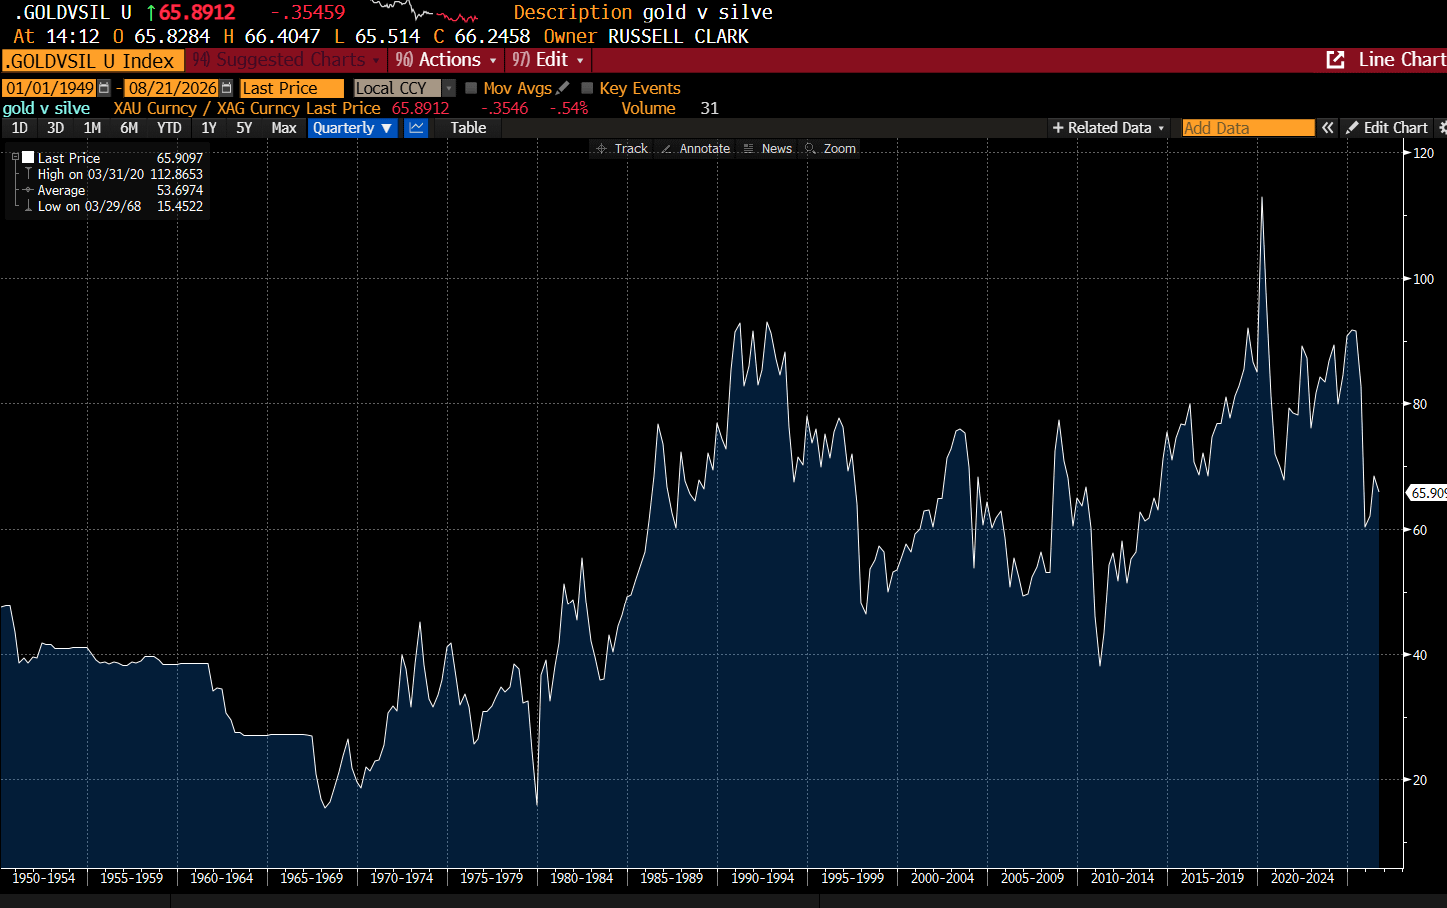Select the 1D time range tab
The image size is (1447, 908).
point(19,128)
